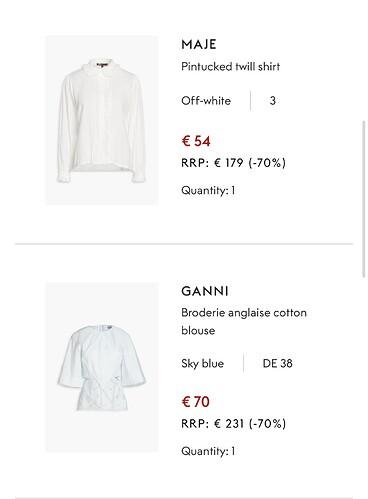The image size is (368, 499).
Task: Select the Off-white color label
Action: coord(206,101)
